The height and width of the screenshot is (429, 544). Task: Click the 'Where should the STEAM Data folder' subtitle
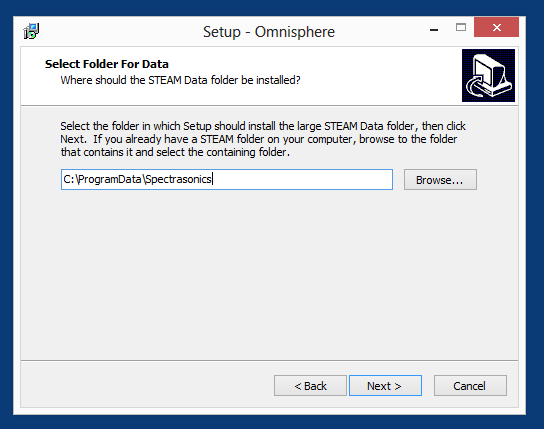click(180, 80)
